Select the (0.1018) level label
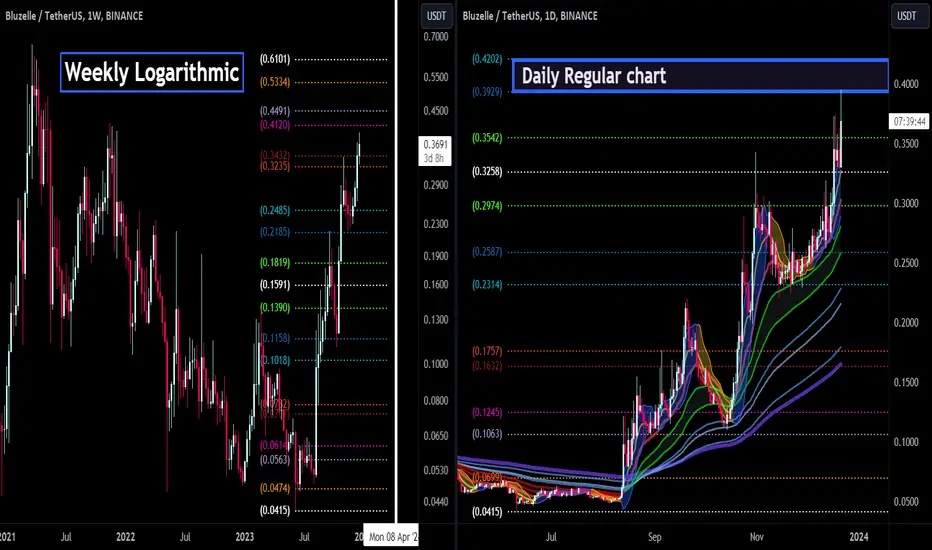The width and height of the screenshot is (932, 550). click(276, 360)
